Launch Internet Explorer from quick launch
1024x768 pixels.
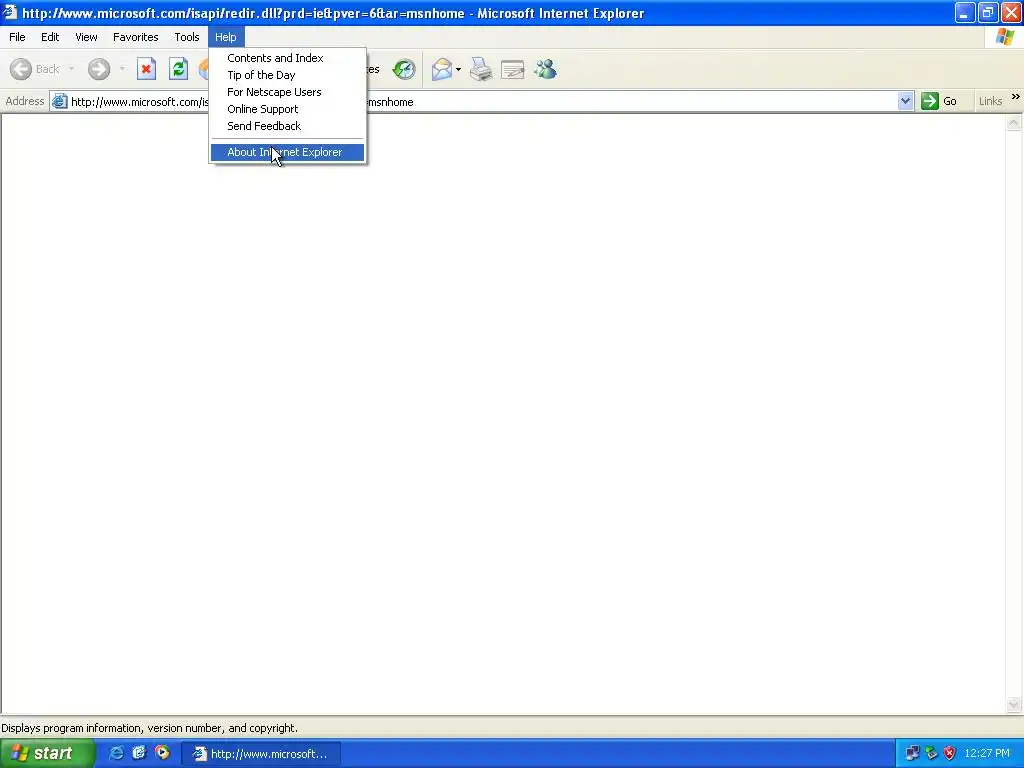[116, 753]
